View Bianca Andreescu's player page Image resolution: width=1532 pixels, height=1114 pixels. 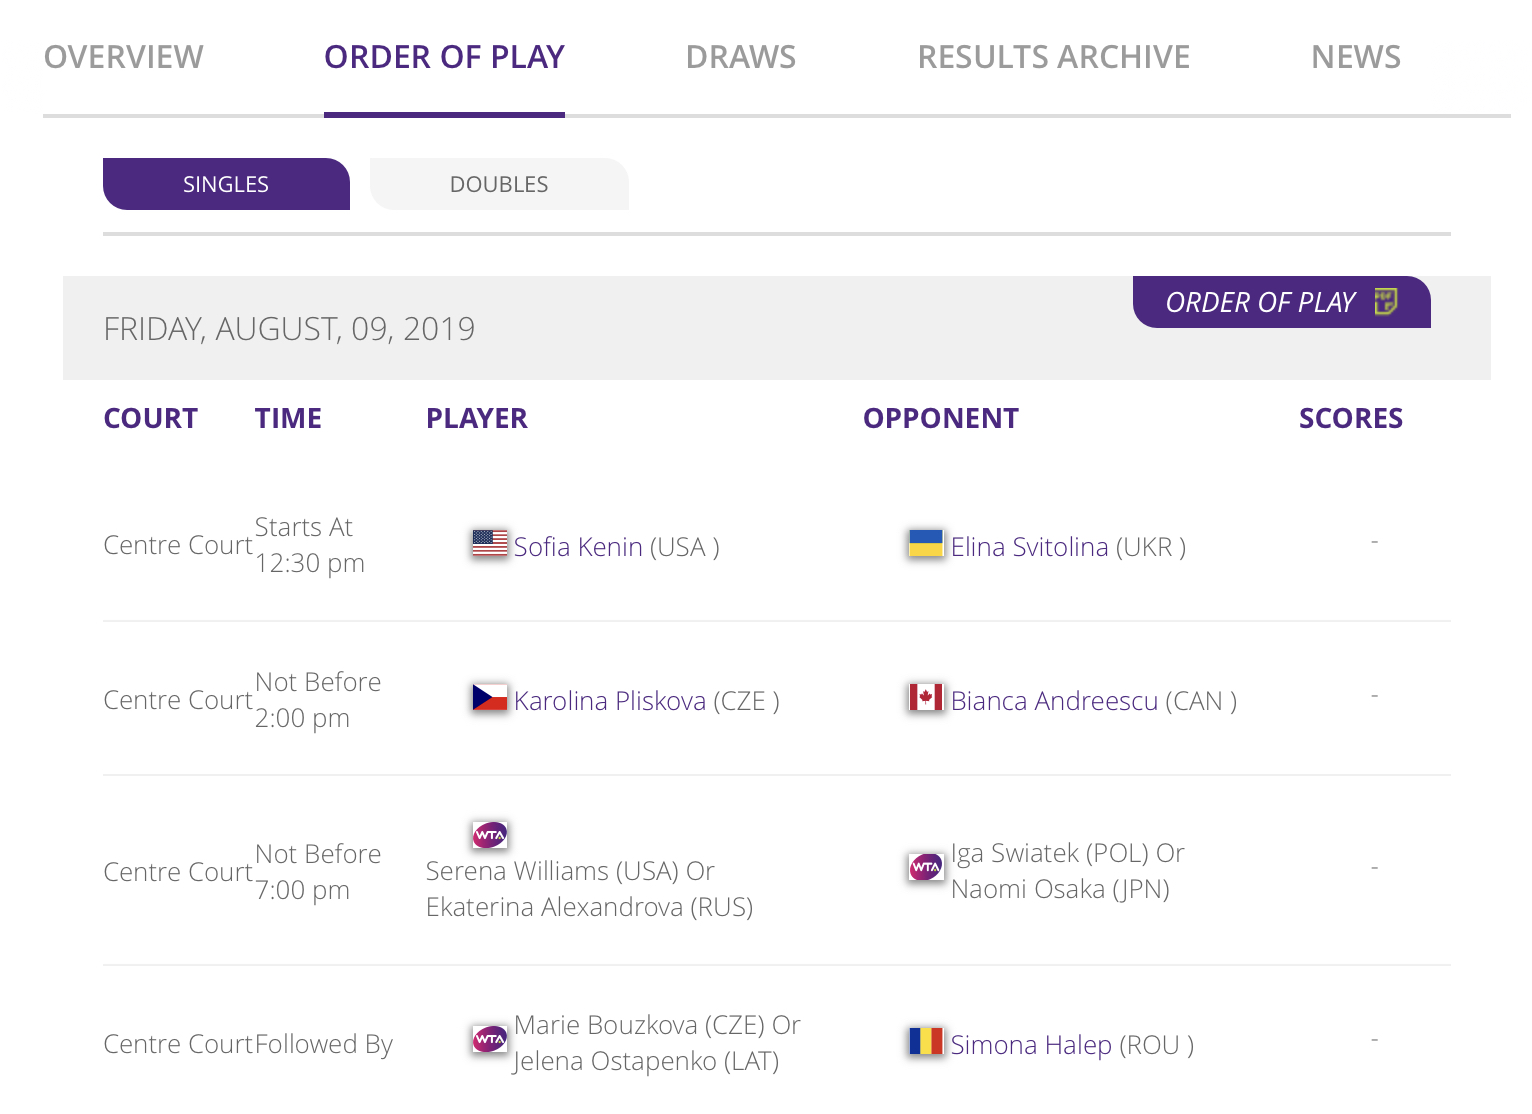(x=1054, y=701)
